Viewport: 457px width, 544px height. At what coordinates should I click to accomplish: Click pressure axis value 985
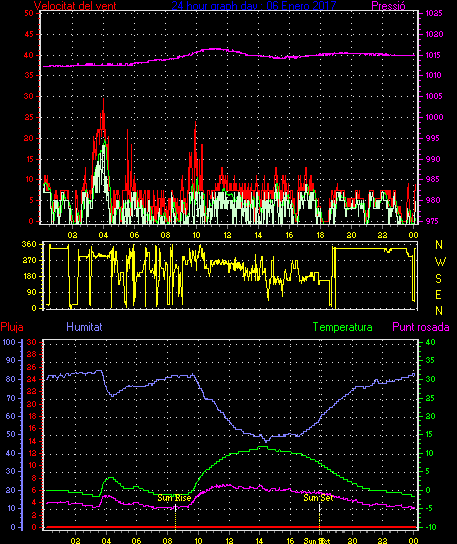coord(433,179)
